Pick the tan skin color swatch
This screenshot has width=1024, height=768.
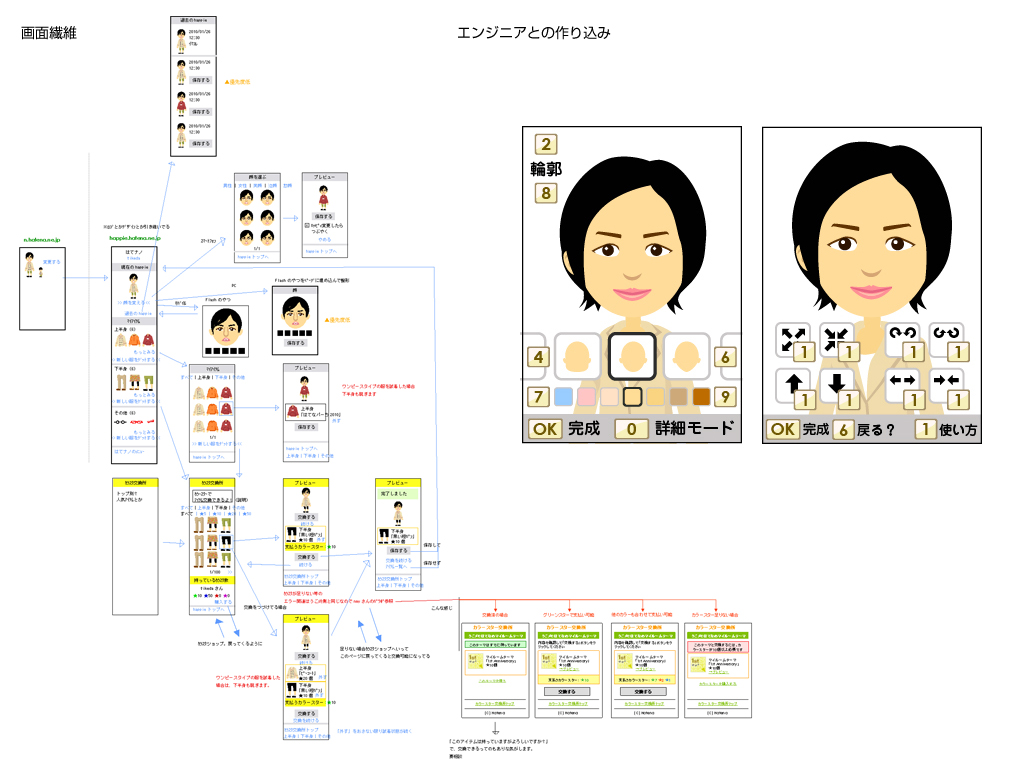(x=679, y=396)
